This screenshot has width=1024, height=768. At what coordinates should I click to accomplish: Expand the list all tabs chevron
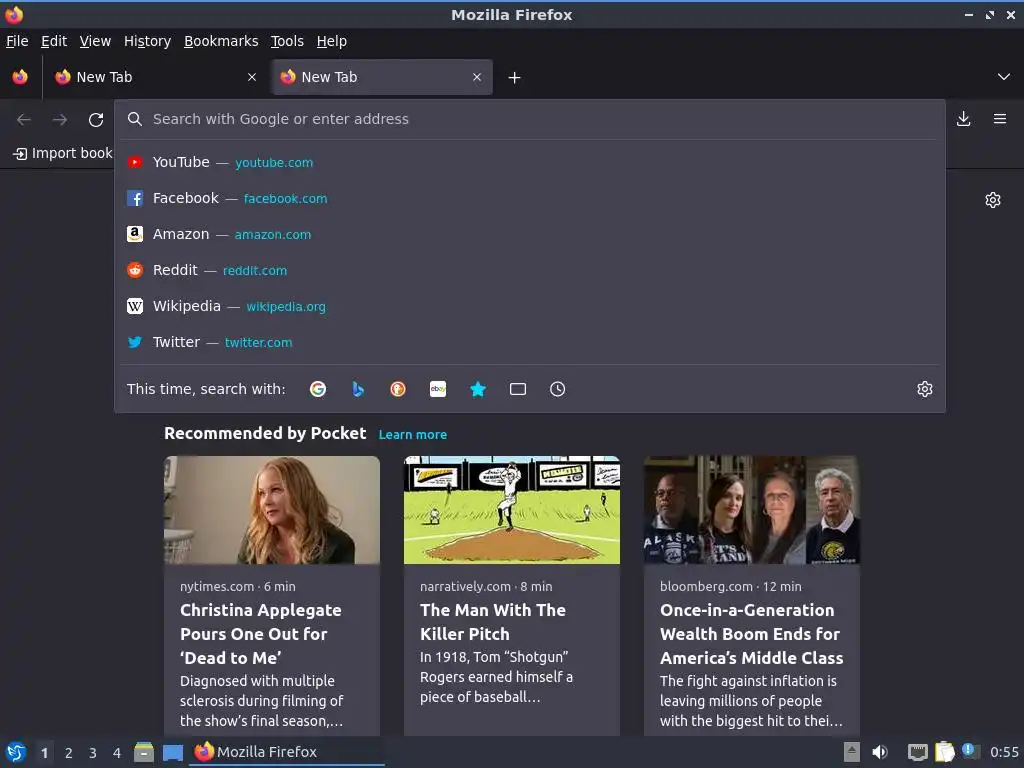coord(1004,77)
